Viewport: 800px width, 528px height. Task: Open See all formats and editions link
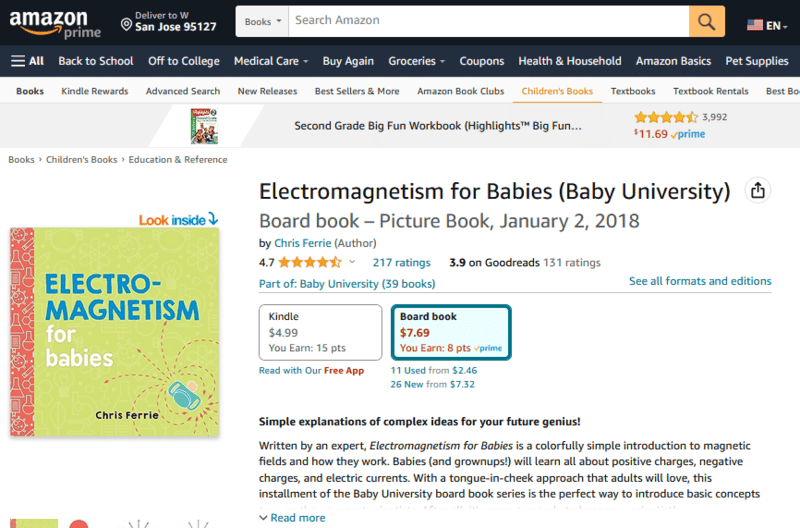tap(700, 282)
